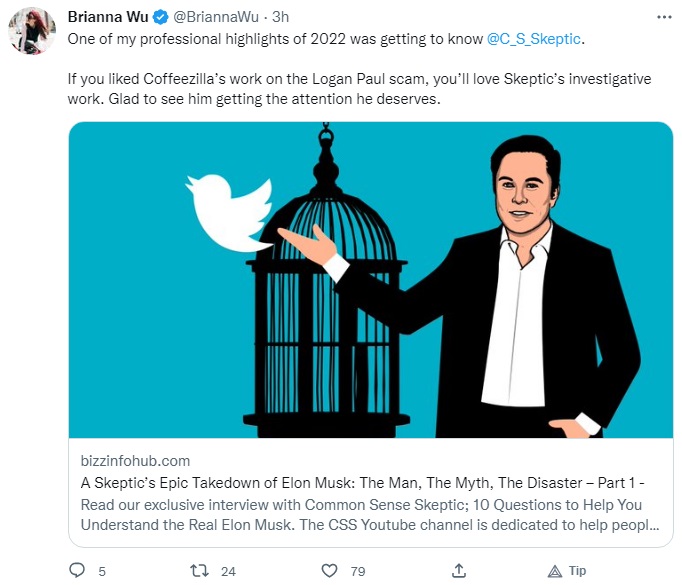The width and height of the screenshot is (682, 585).
Task: Open the @BriannaWu handle
Action: (x=216, y=17)
